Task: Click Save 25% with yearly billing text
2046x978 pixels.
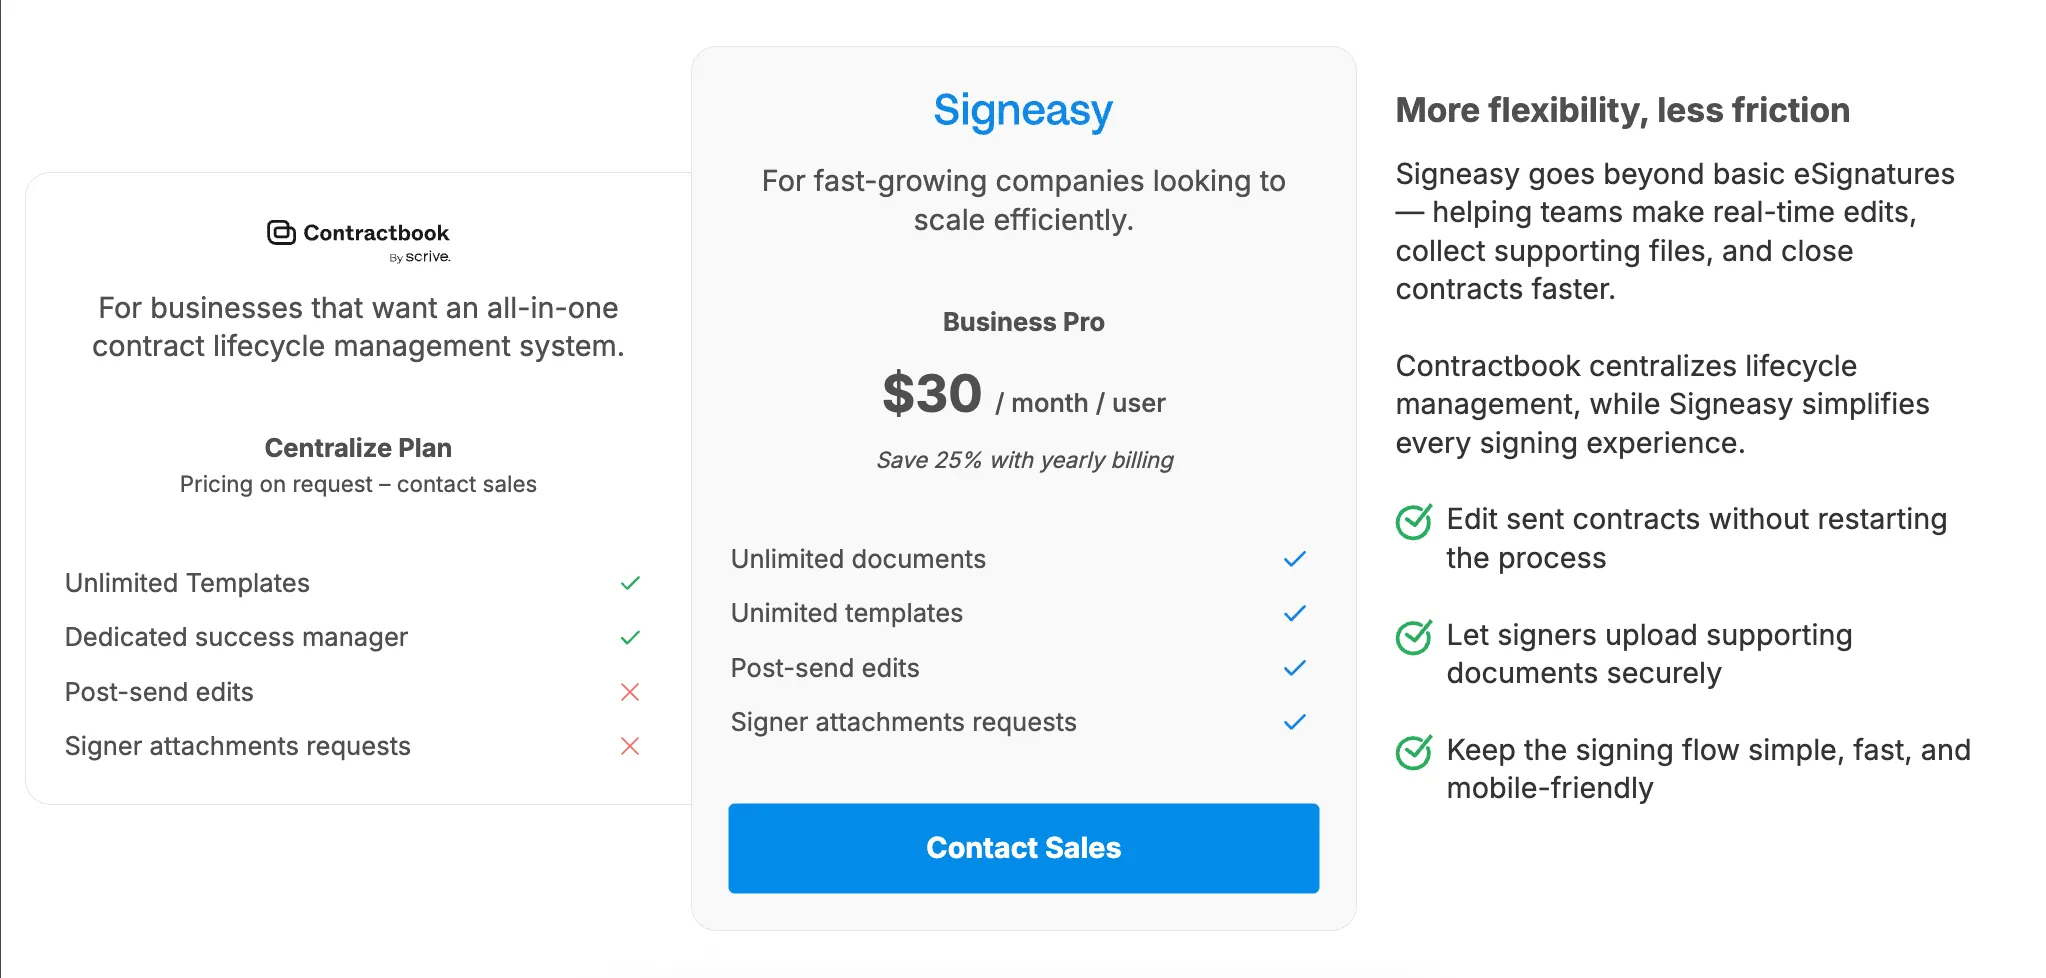Action: click(x=1025, y=460)
